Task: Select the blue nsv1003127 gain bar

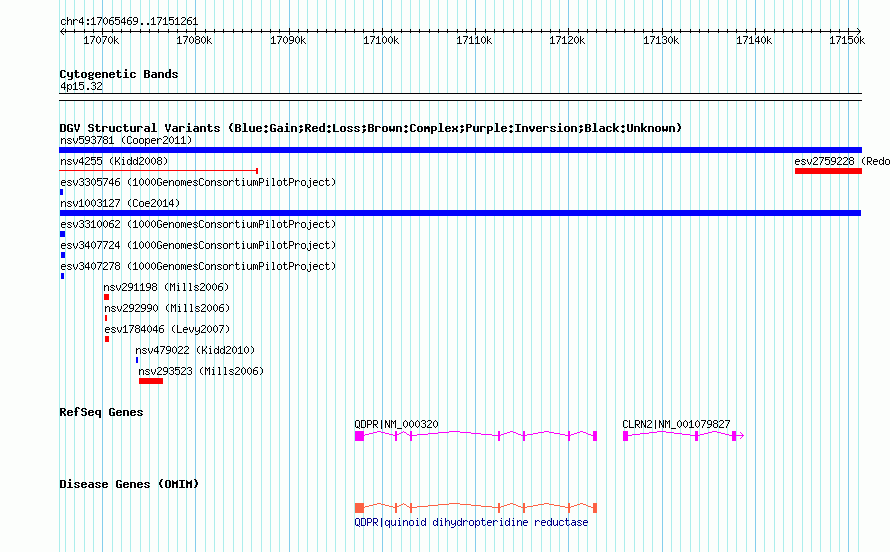Action: coord(460,213)
